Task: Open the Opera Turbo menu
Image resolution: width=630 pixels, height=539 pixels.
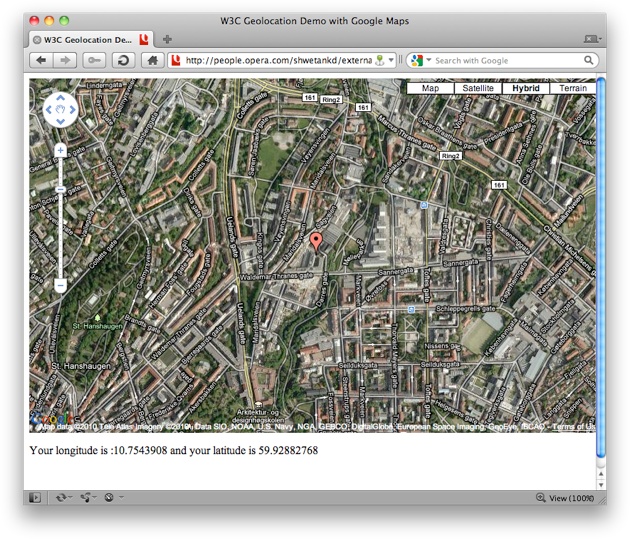Action: pyautogui.click(x=113, y=498)
